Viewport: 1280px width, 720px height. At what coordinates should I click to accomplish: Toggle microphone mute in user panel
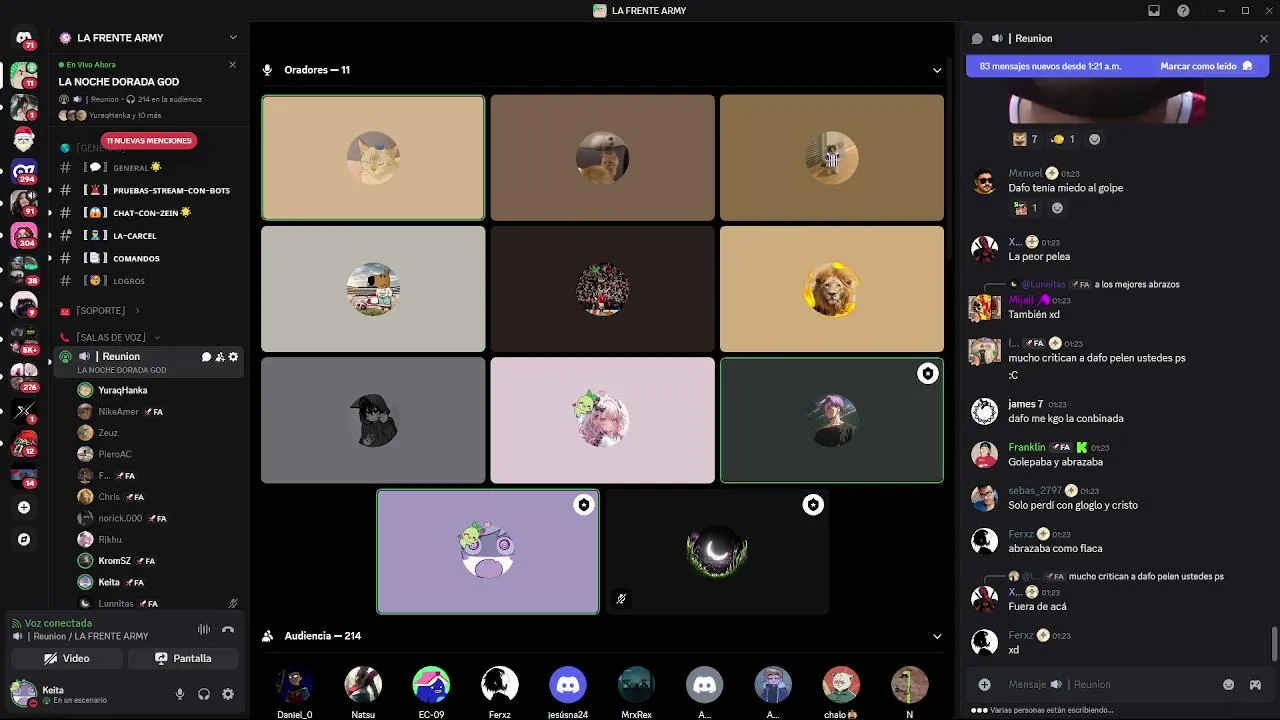(180, 694)
